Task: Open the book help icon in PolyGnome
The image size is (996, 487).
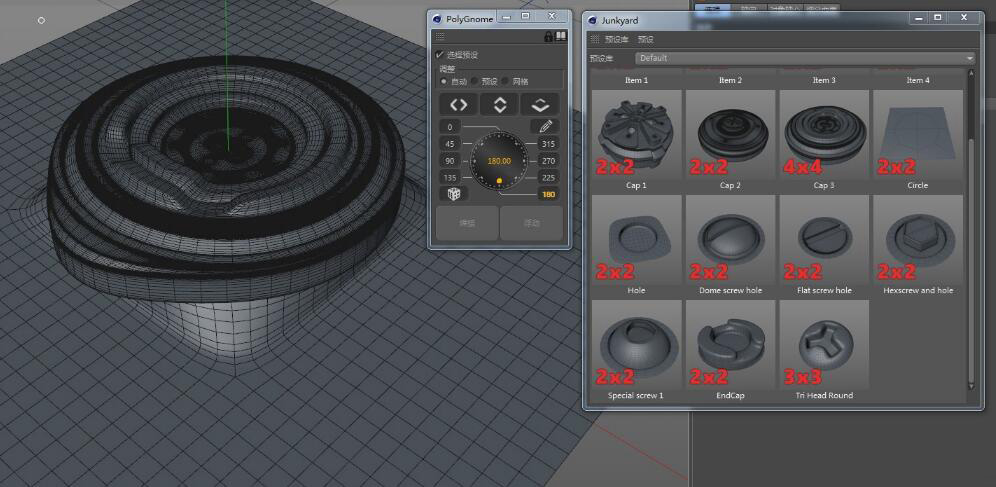Action: pos(561,37)
